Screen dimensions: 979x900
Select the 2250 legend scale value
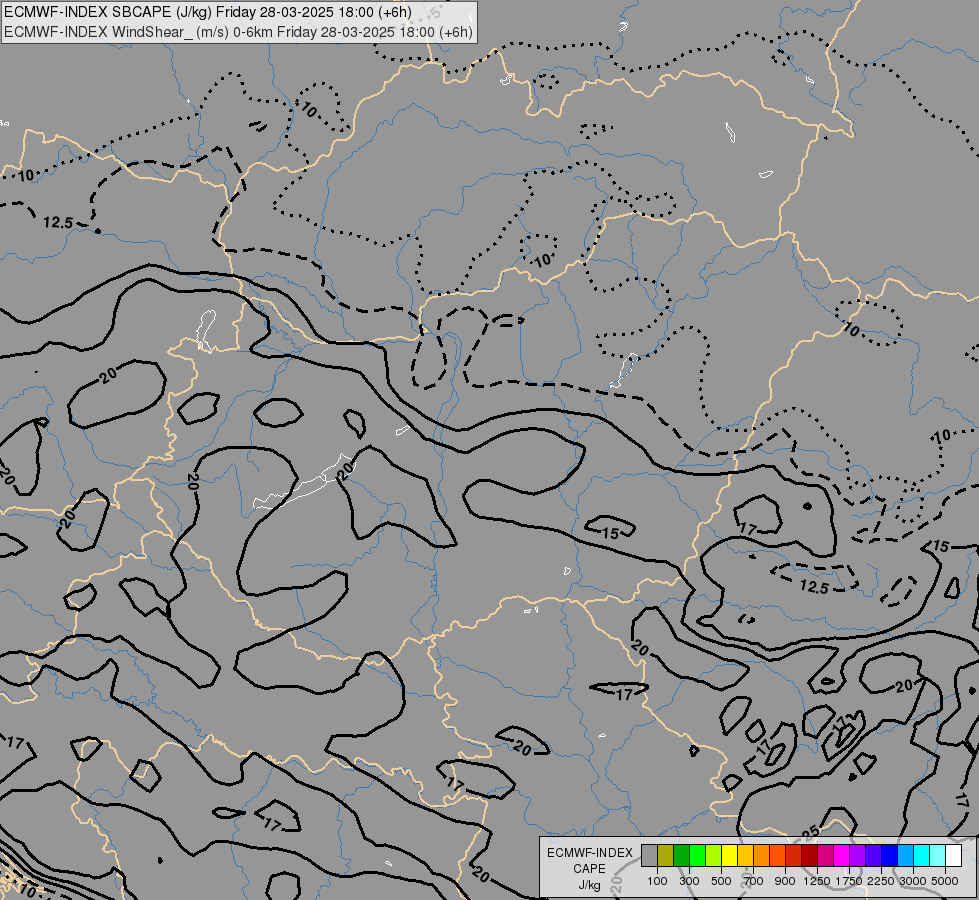(x=881, y=881)
